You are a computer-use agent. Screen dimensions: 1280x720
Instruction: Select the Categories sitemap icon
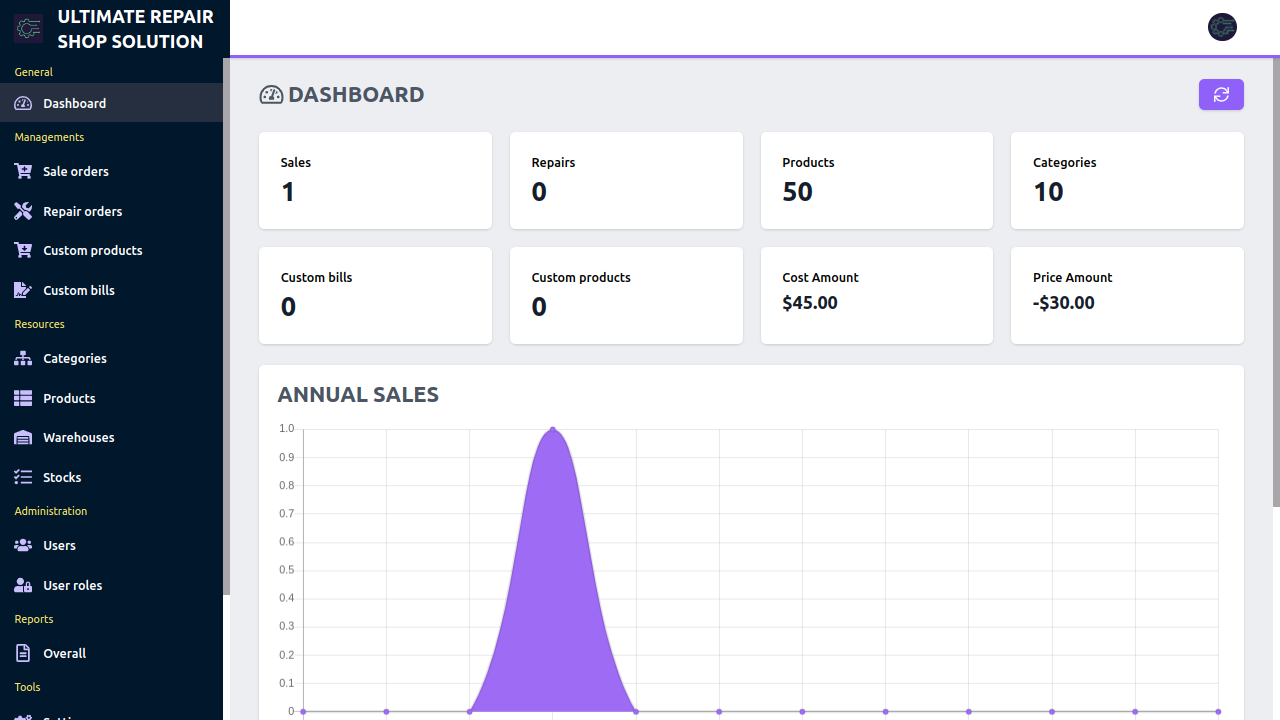[x=22, y=358]
